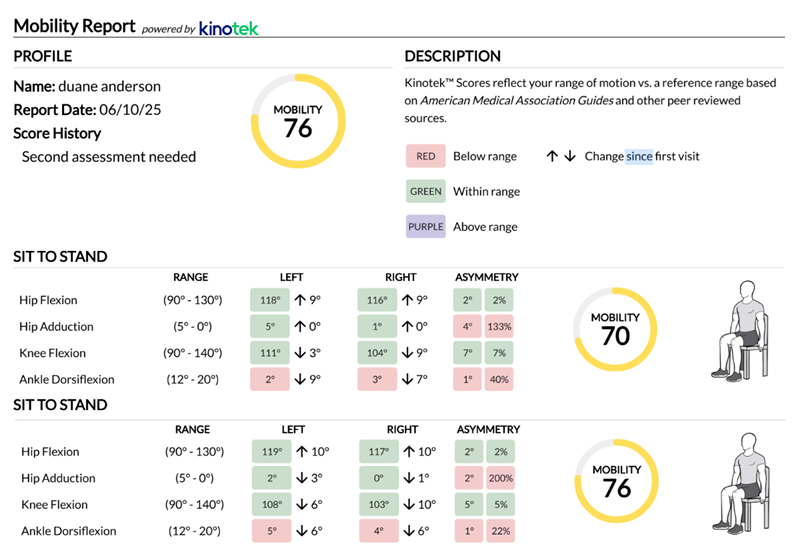Click the lower Mobility 76 ring gauge
Viewport: 803px width, 545px height.
617,481
